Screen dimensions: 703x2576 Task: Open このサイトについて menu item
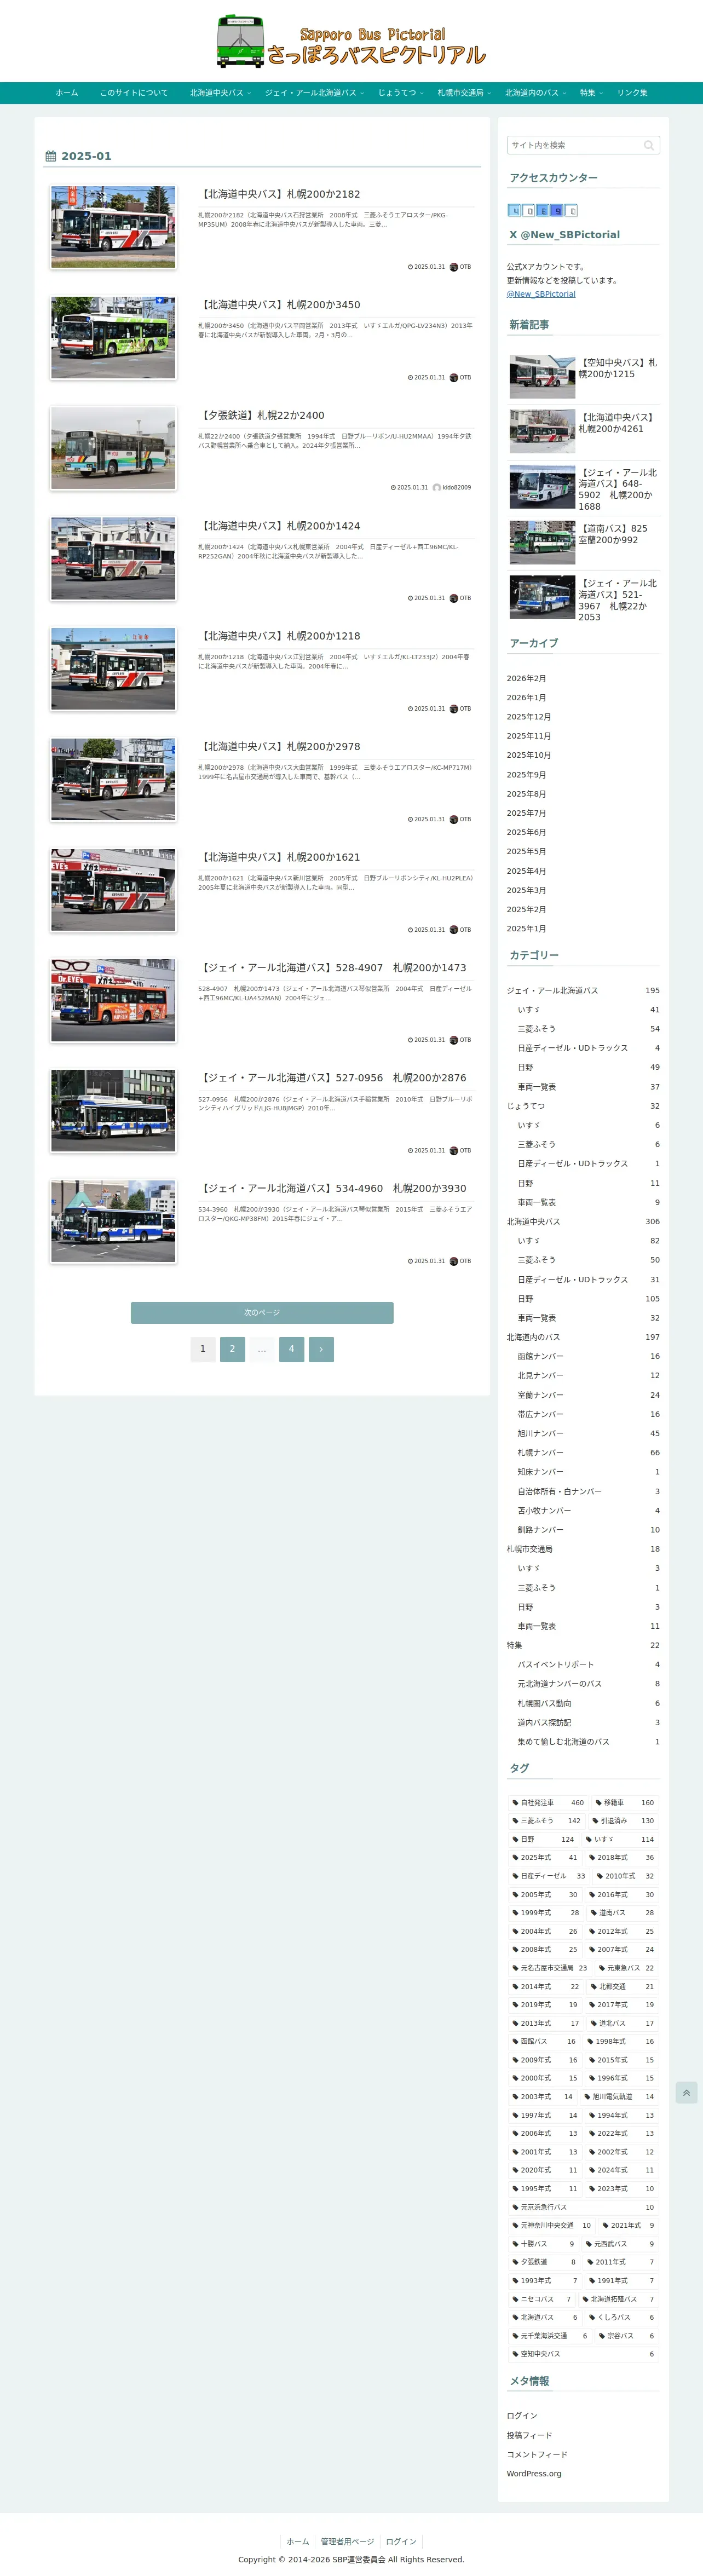click(x=134, y=93)
